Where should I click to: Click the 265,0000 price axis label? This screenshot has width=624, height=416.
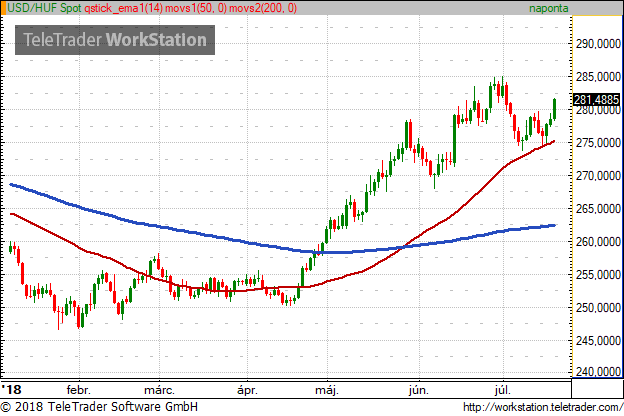[x=598, y=209]
